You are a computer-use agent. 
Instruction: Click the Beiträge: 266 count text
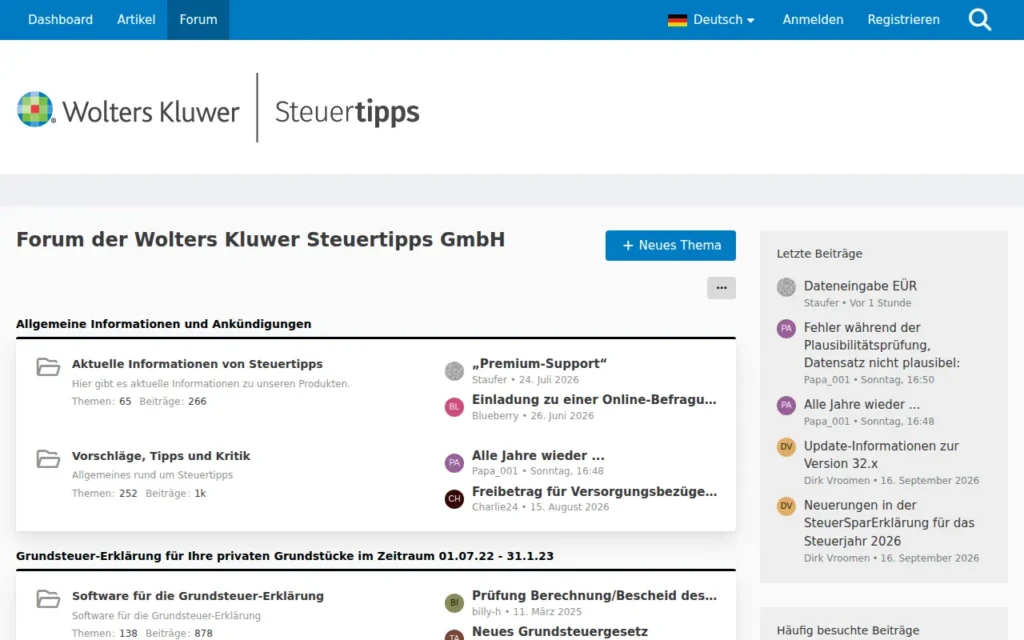pyautogui.click(x=173, y=402)
